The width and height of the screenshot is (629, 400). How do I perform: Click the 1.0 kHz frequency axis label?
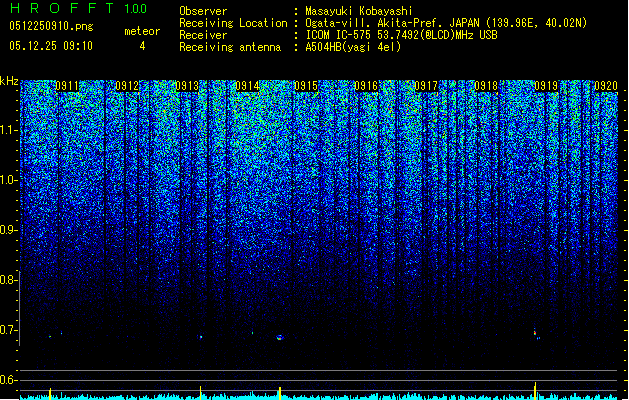click(9, 181)
